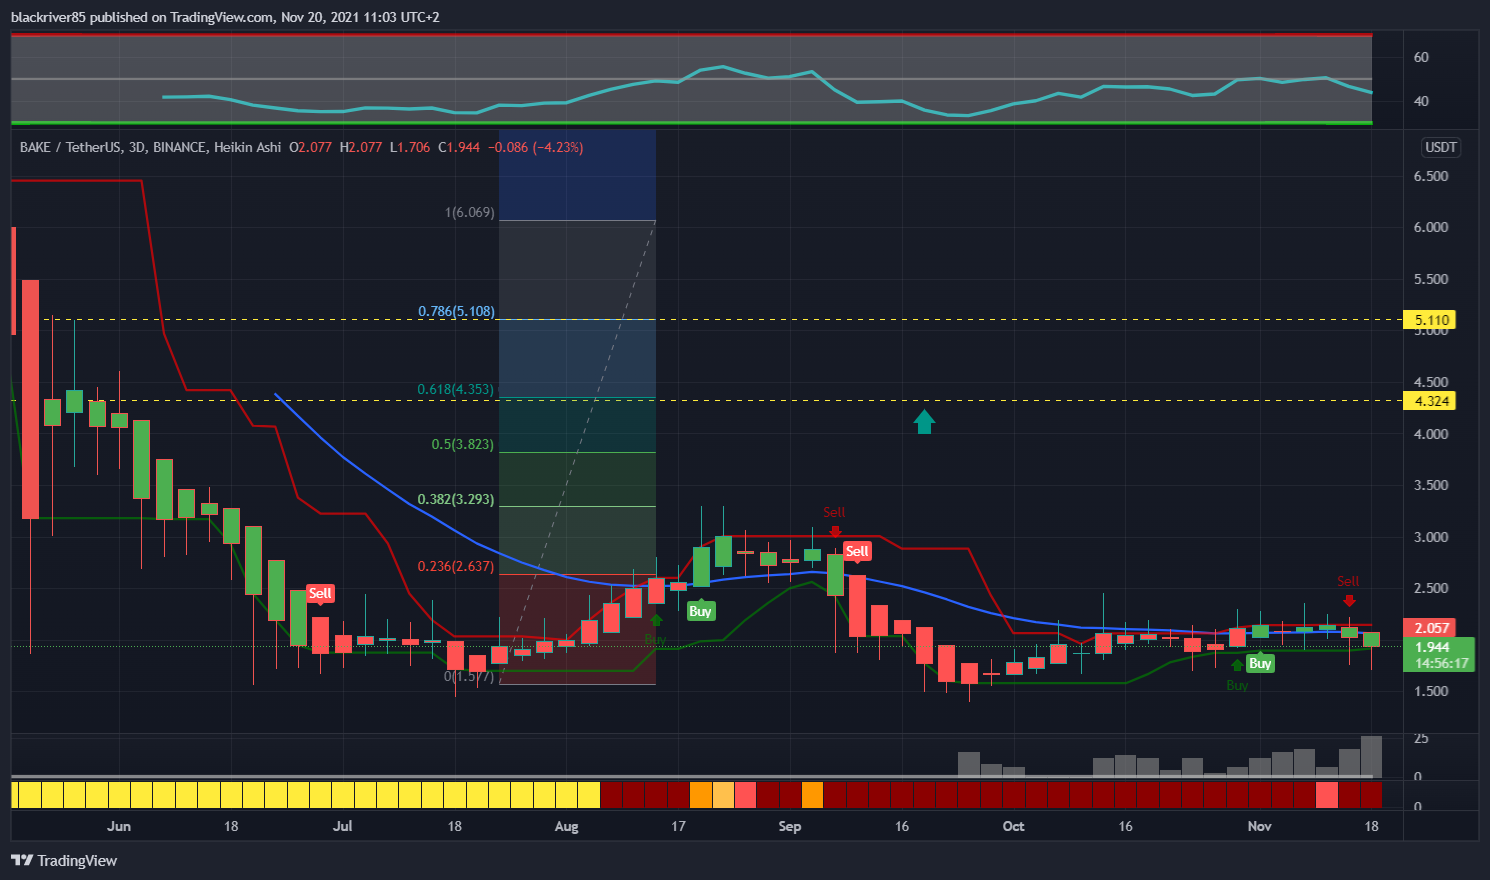Screen dimensions: 1490x880
Task: Click the 6.500 price axis label
Action: point(1431,176)
